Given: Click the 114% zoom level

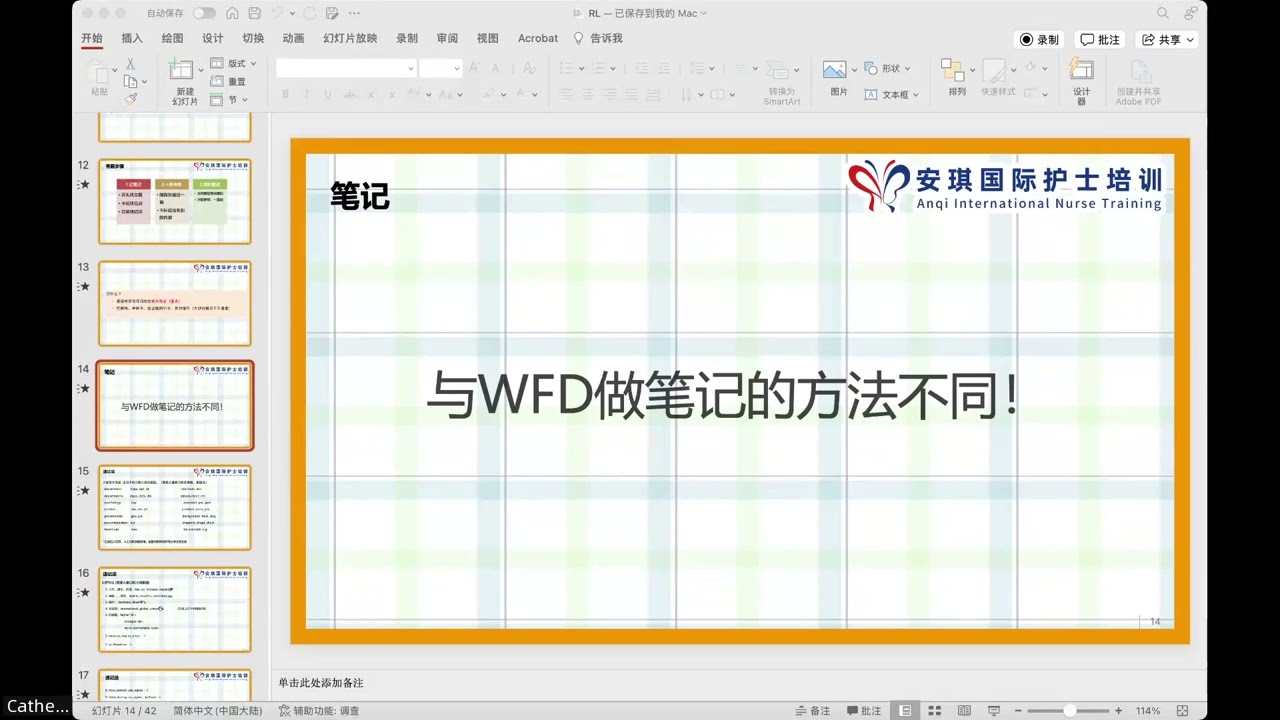Looking at the screenshot, I should click(1148, 711).
